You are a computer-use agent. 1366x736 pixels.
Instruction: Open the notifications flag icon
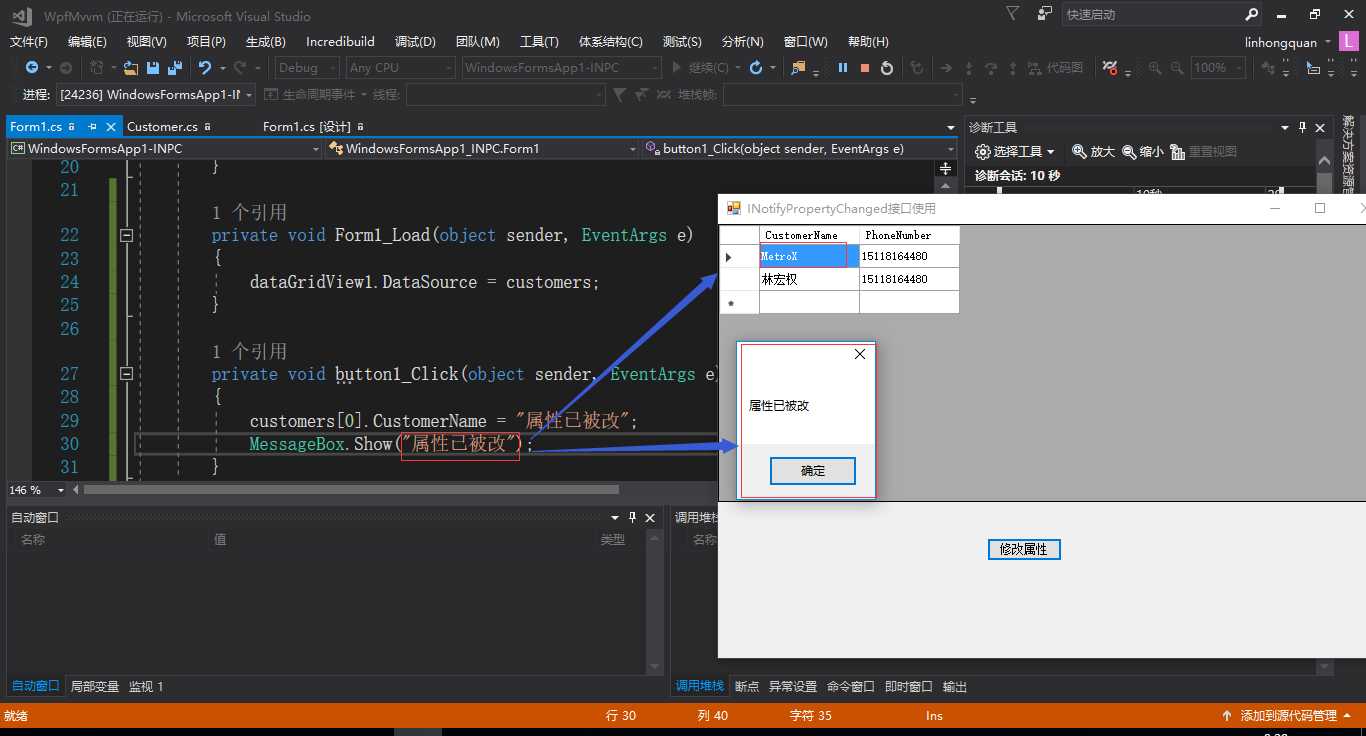pyautogui.click(x=1013, y=14)
